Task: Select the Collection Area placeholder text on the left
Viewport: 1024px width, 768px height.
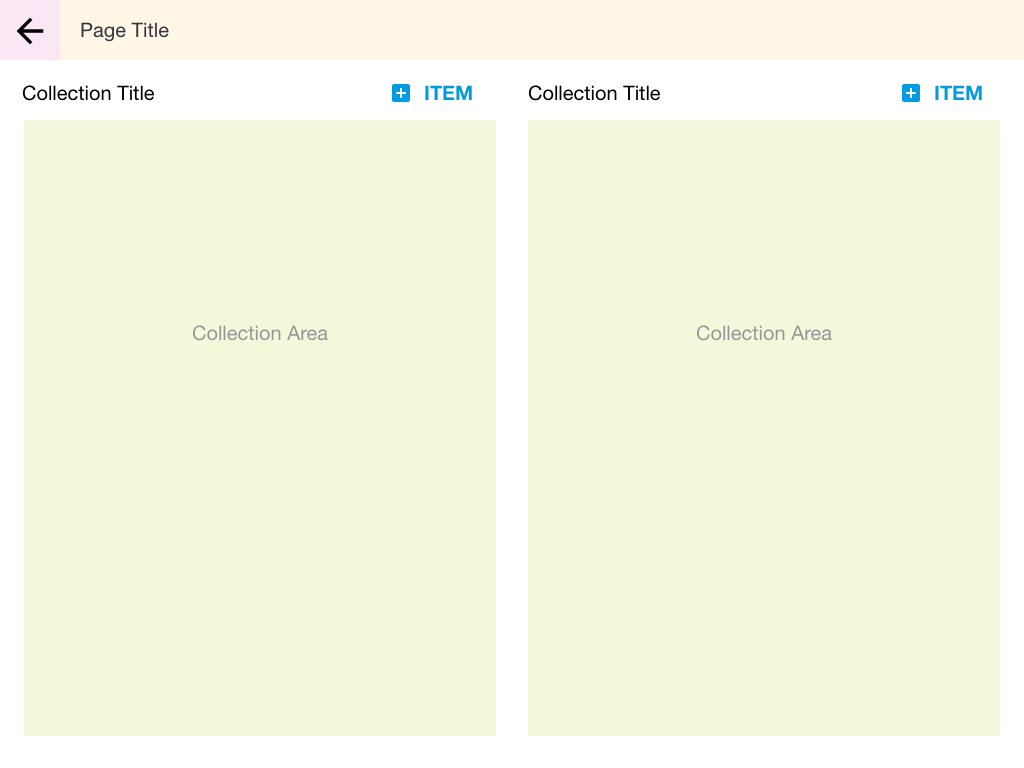Action: pyautogui.click(x=260, y=333)
